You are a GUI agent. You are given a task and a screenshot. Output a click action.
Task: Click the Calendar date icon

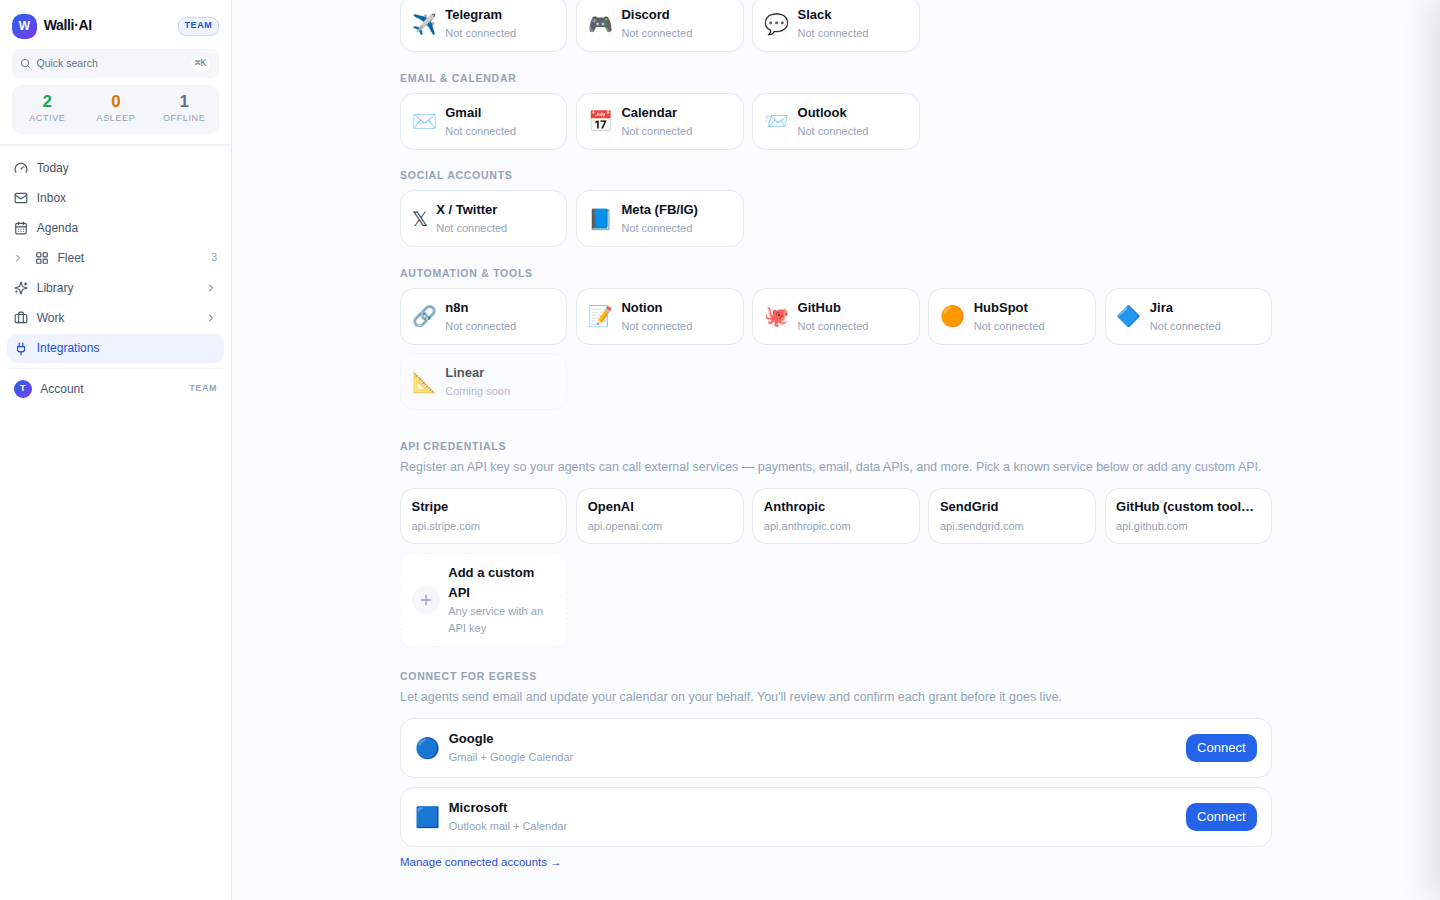pos(600,122)
